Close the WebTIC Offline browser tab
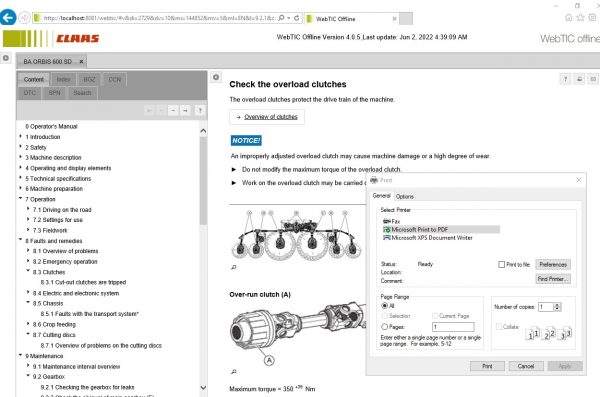Image resolution: width=600 pixels, height=397 pixels. tap(394, 18)
